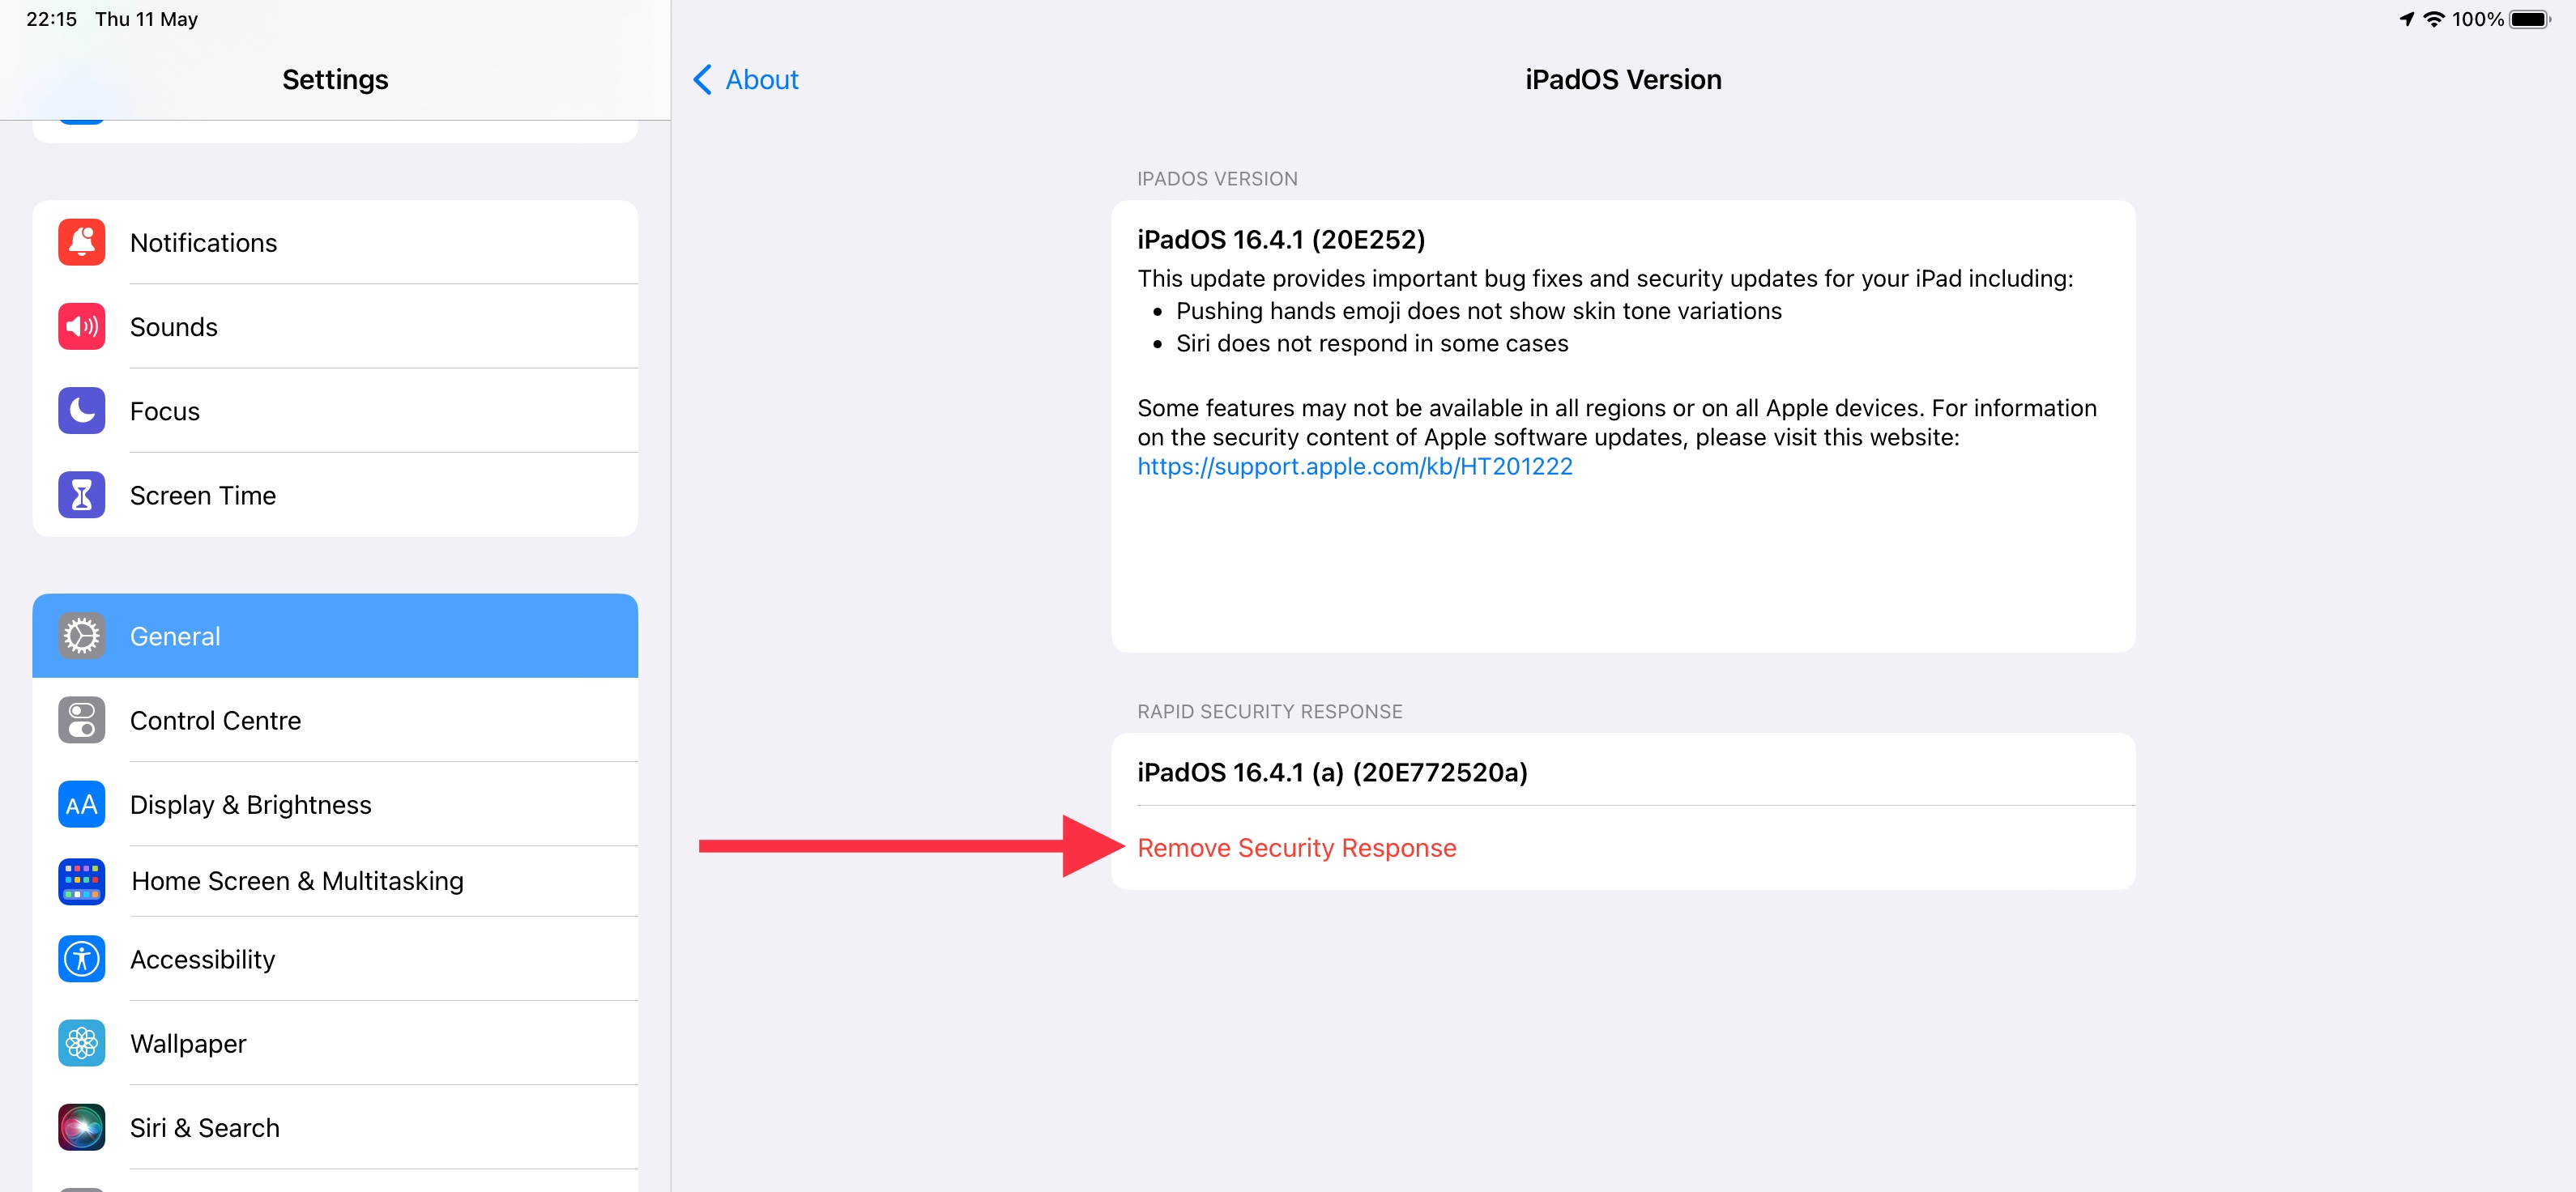Go back to the About page
2576x1192 pixels.
coord(744,79)
